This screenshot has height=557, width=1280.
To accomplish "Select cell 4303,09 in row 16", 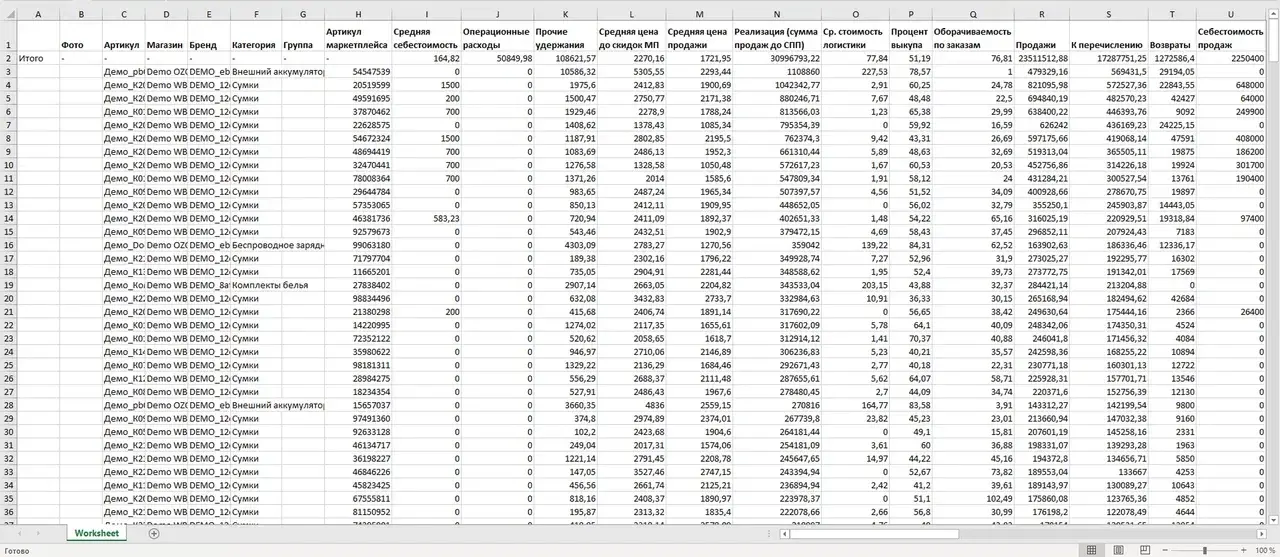I will 565,245.
